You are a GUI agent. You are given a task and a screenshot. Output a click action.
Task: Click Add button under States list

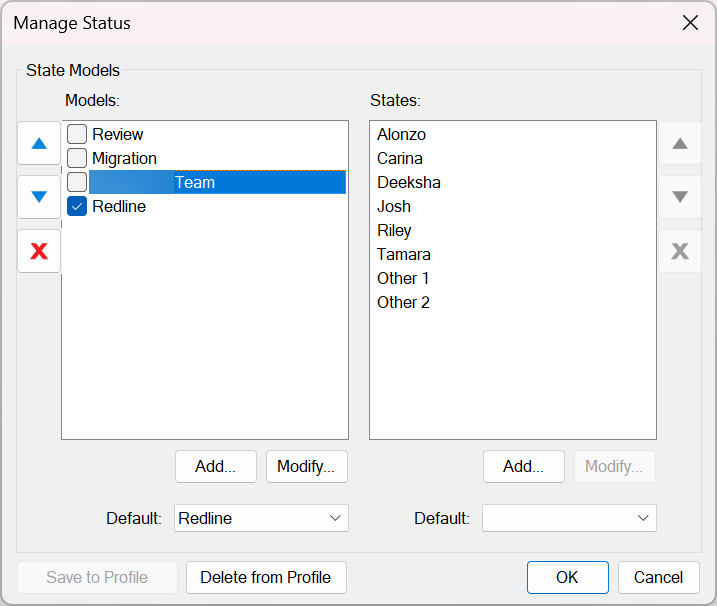click(x=524, y=466)
